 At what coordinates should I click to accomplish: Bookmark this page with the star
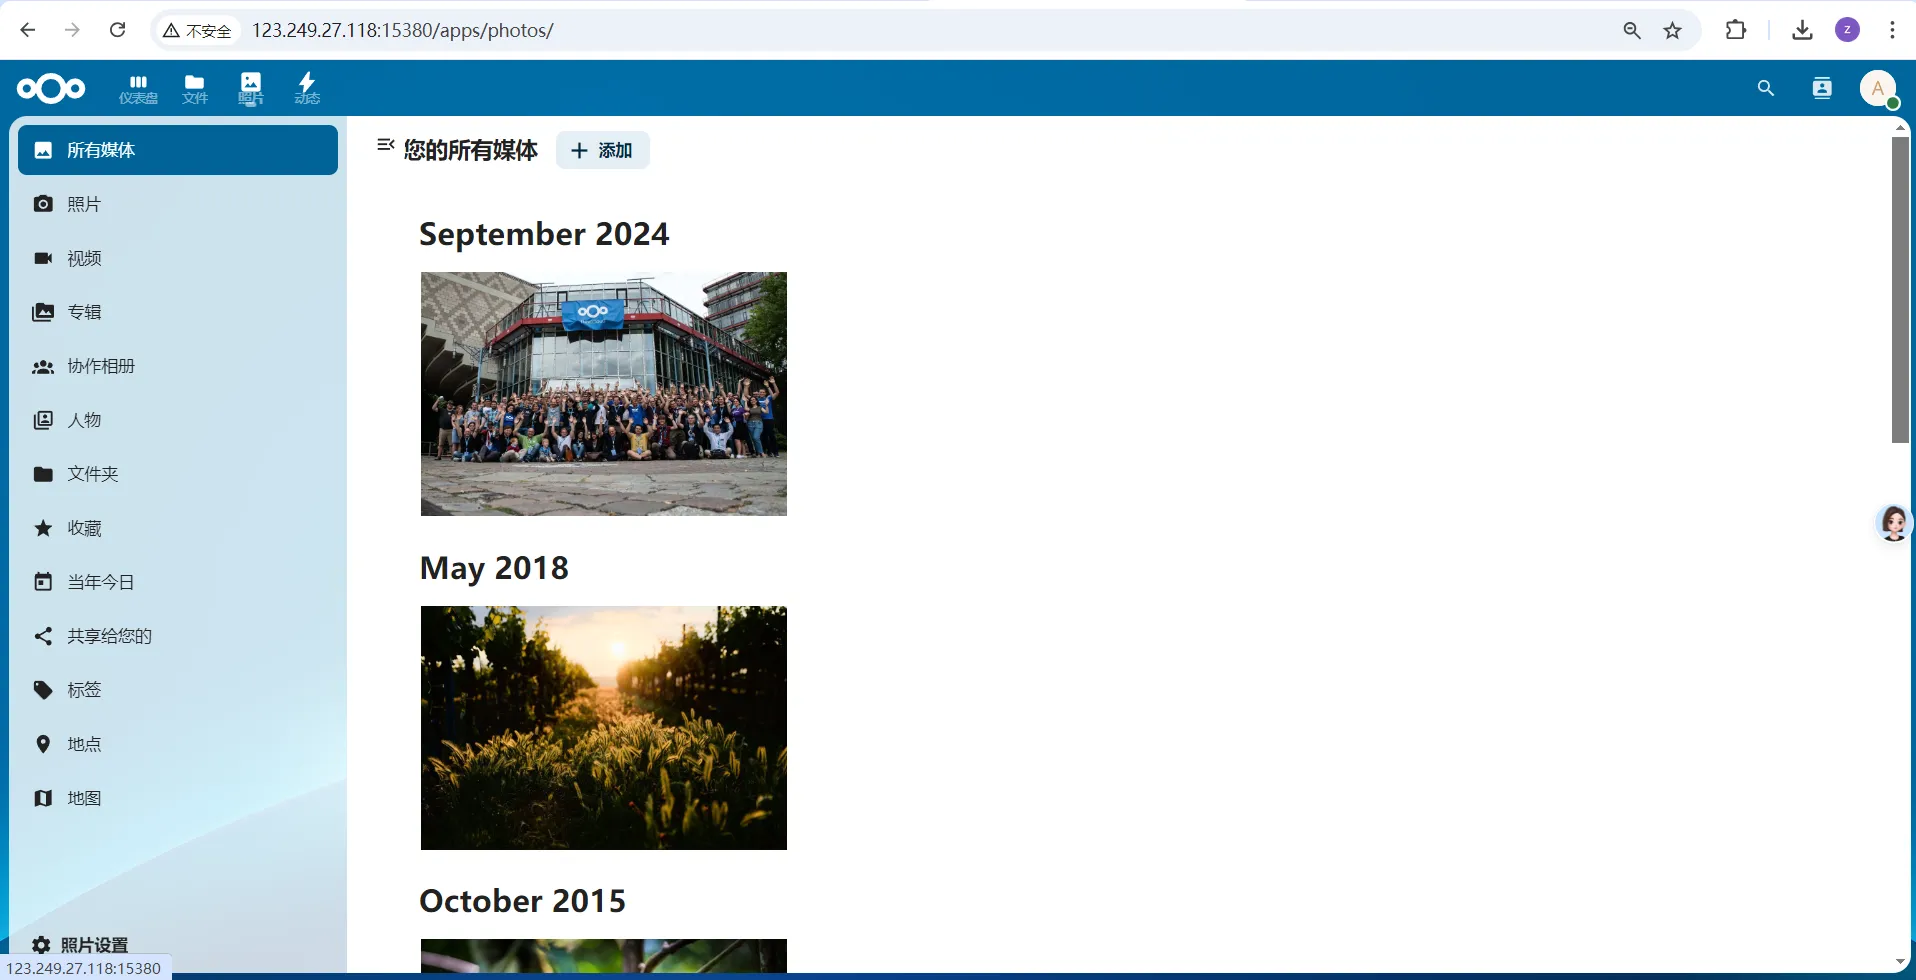(x=1673, y=30)
